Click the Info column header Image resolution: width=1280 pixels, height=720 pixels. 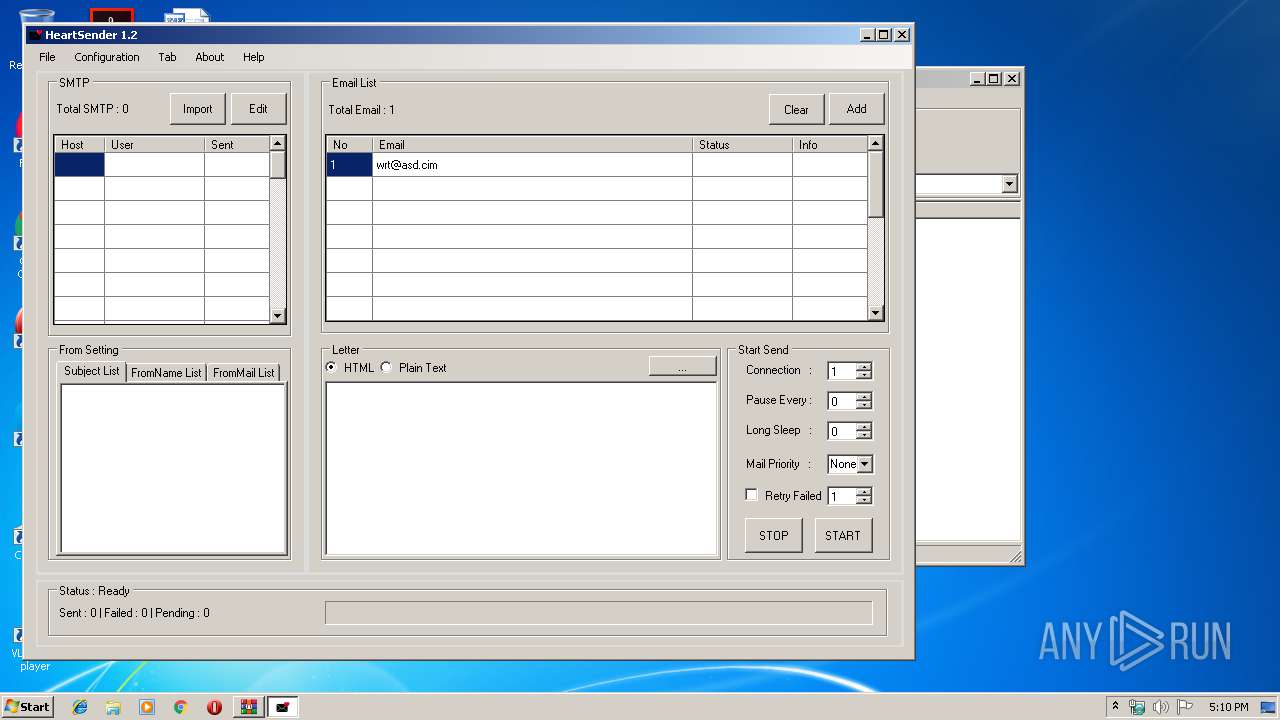tap(829, 145)
